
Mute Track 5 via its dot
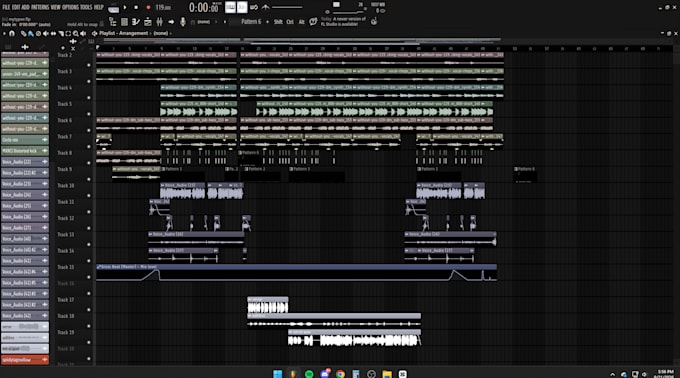point(89,114)
